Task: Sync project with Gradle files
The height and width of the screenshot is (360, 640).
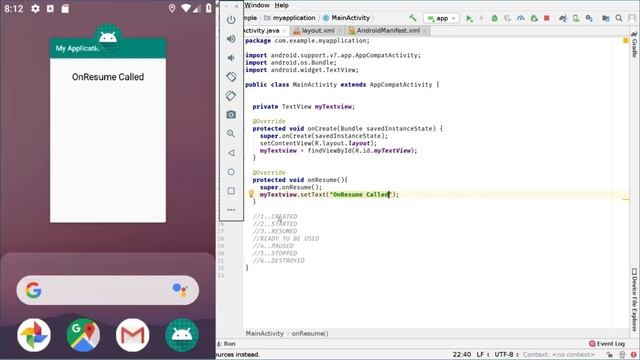Action: coord(563,18)
